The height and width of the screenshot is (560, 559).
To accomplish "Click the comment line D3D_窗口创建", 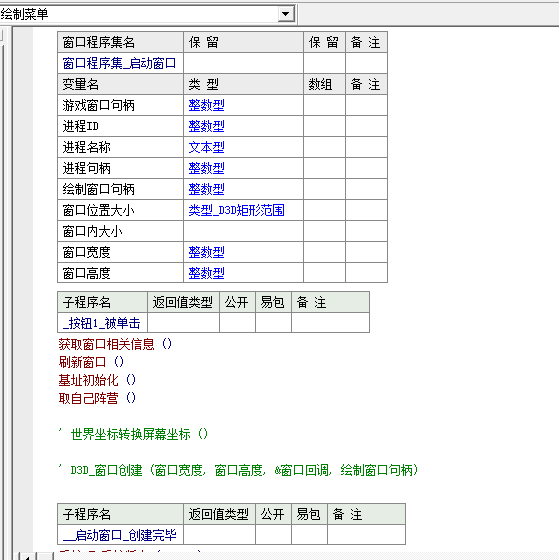I will [x=238, y=471].
